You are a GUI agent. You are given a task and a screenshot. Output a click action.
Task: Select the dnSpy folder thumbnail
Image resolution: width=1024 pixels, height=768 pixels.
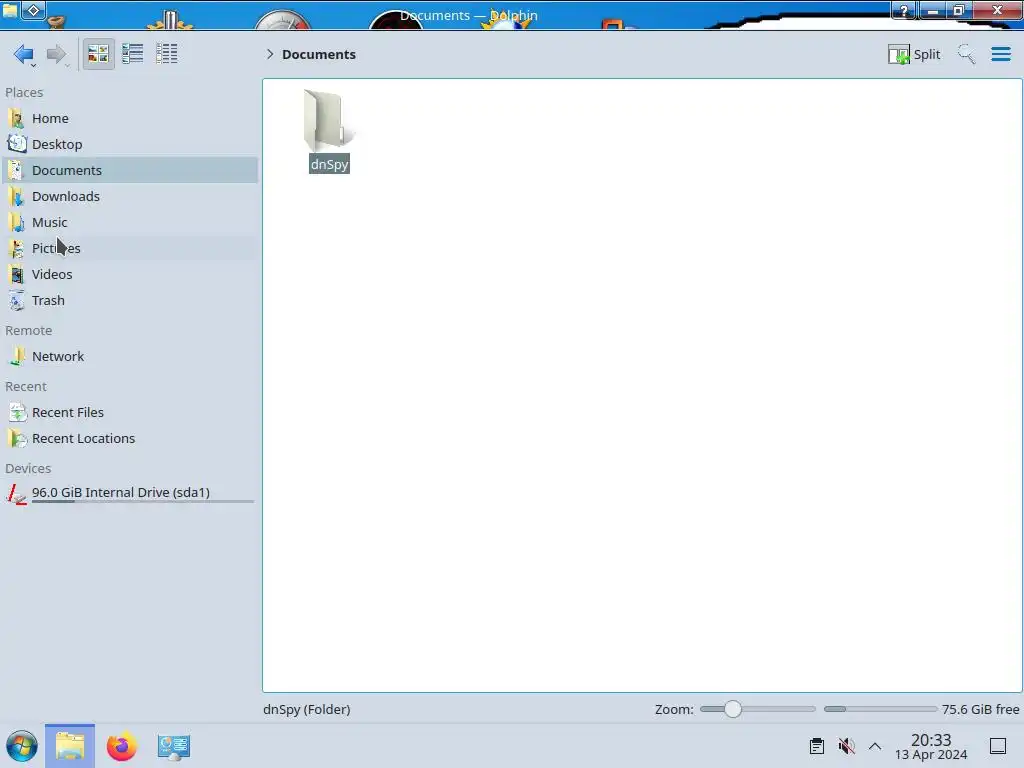click(328, 120)
